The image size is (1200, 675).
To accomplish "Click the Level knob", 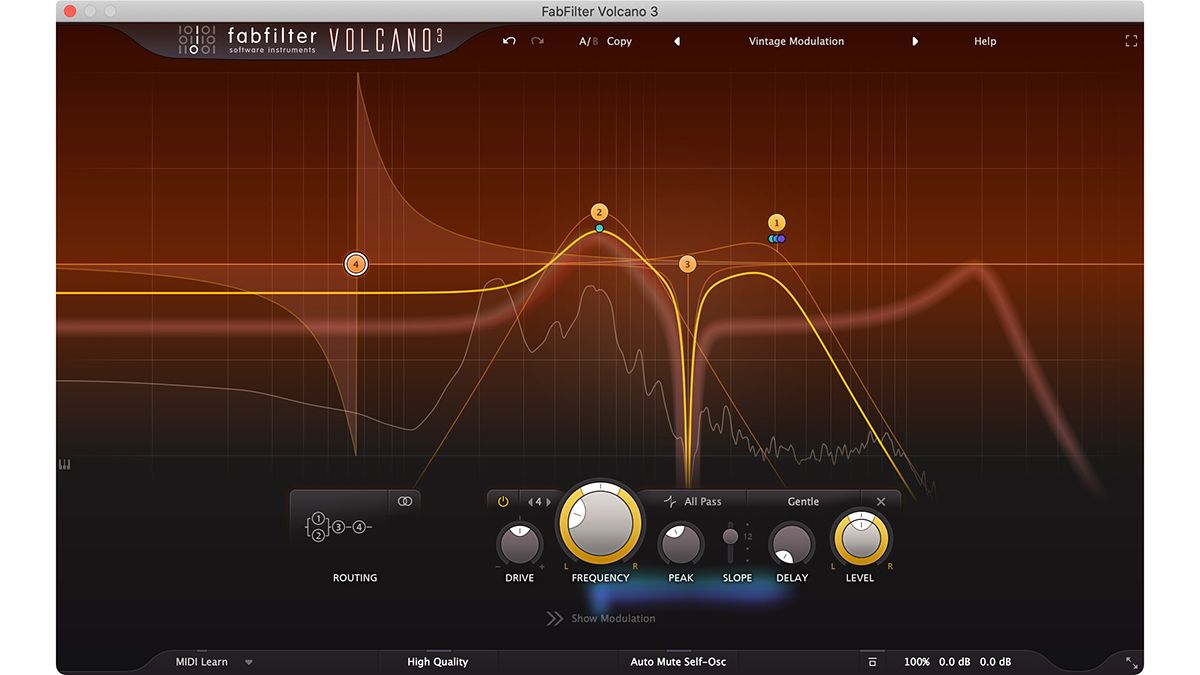I will (860, 539).
